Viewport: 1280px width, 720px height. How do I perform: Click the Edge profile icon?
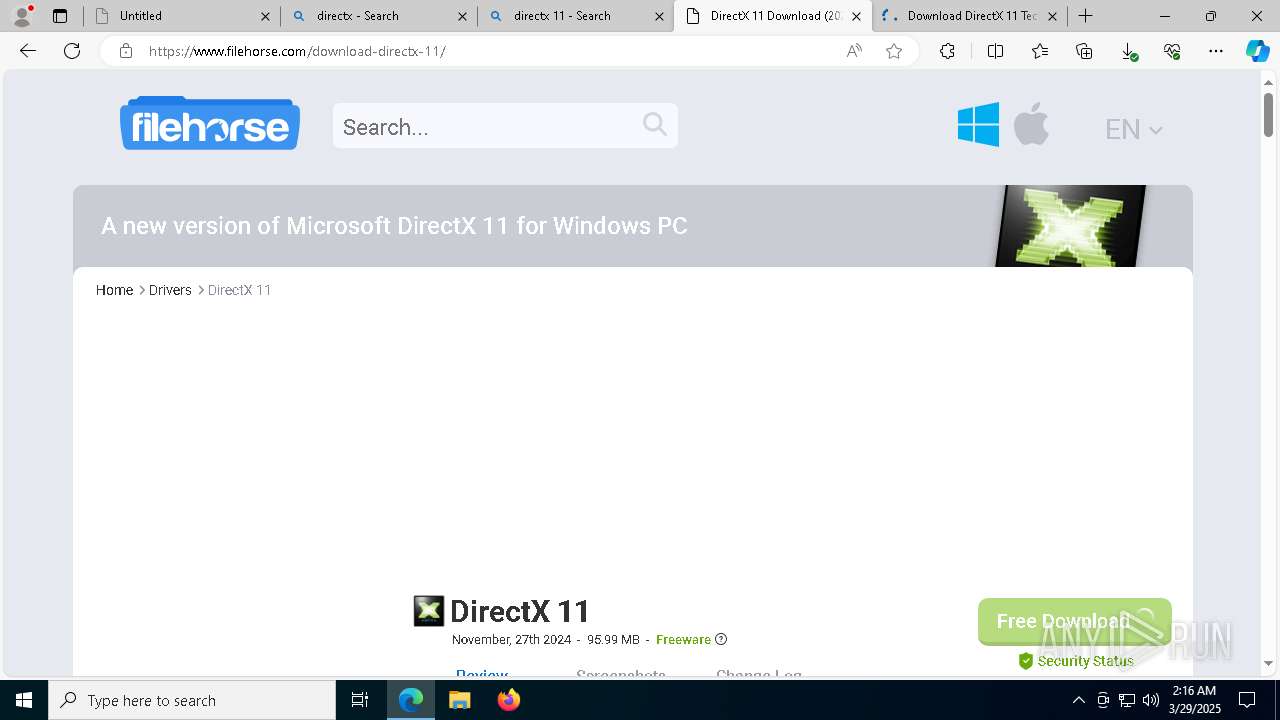pos(21,16)
